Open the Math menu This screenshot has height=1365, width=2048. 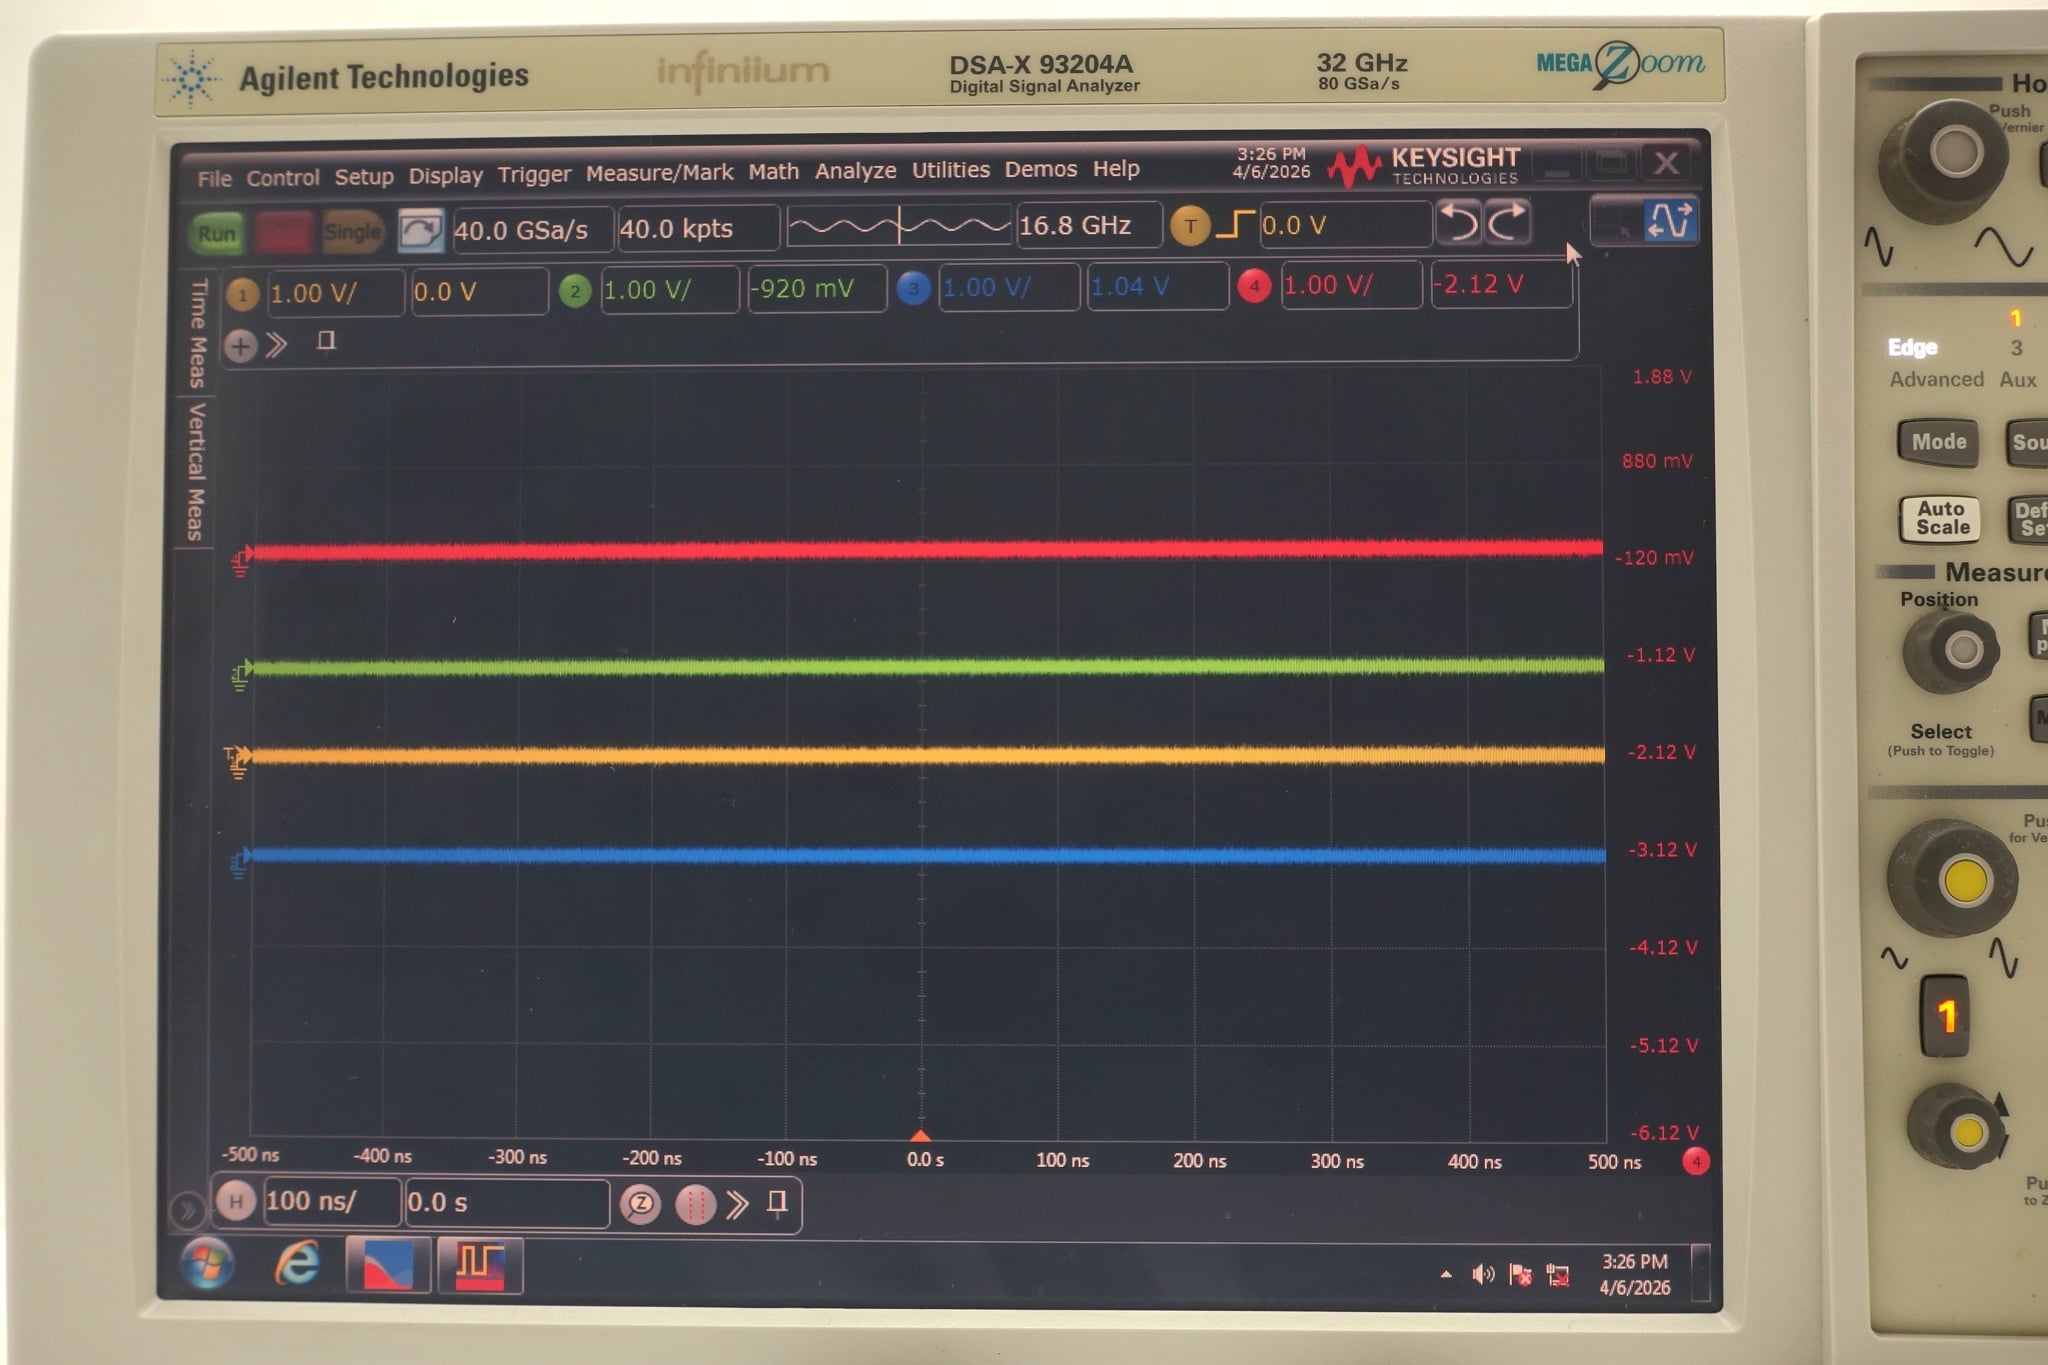pos(774,172)
